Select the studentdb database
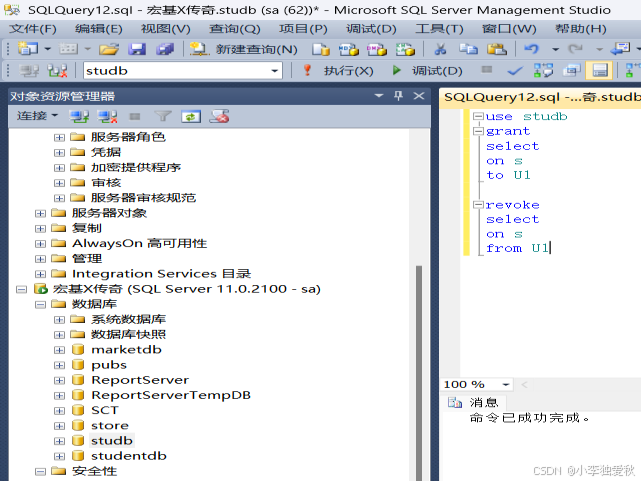Image resolution: width=641 pixels, height=482 pixels. tap(129, 456)
